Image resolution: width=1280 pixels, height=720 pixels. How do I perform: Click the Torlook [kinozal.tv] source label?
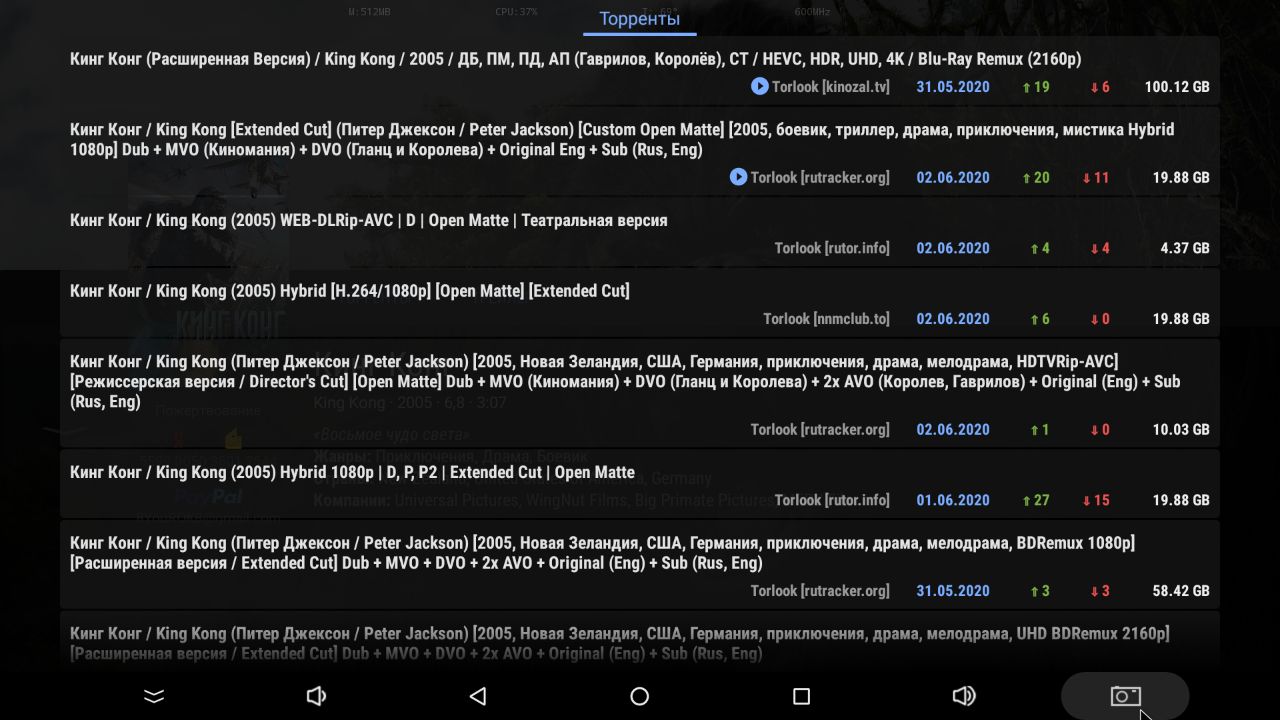[830, 87]
